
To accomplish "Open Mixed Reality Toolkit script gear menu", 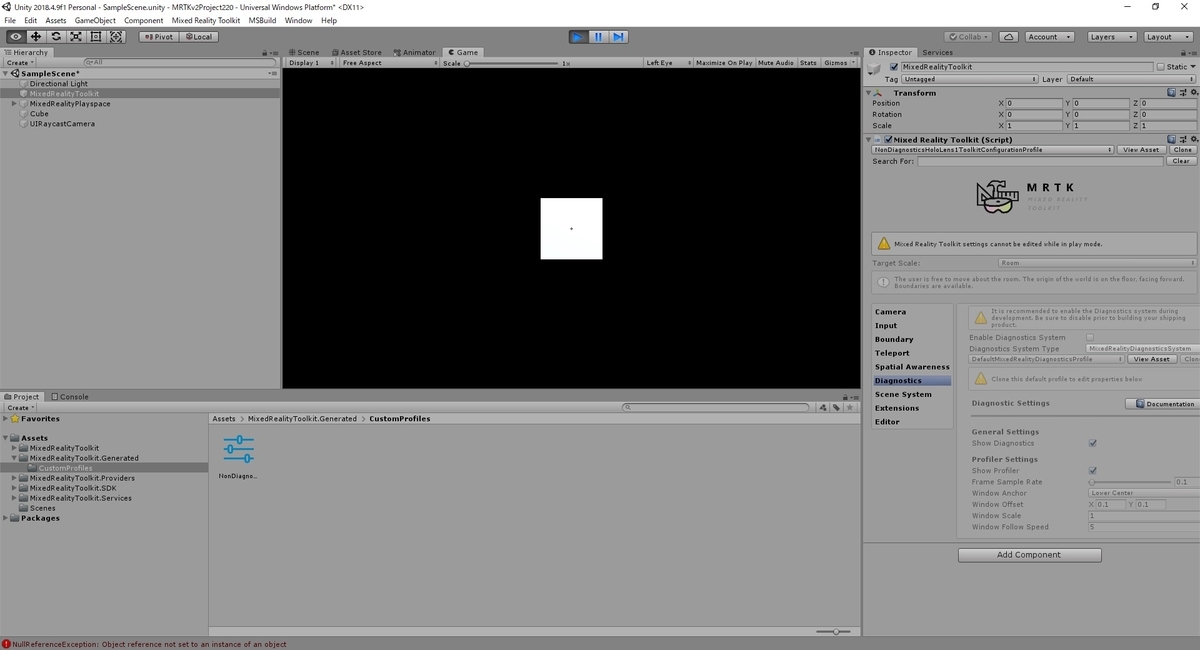I will (1192, 140).
